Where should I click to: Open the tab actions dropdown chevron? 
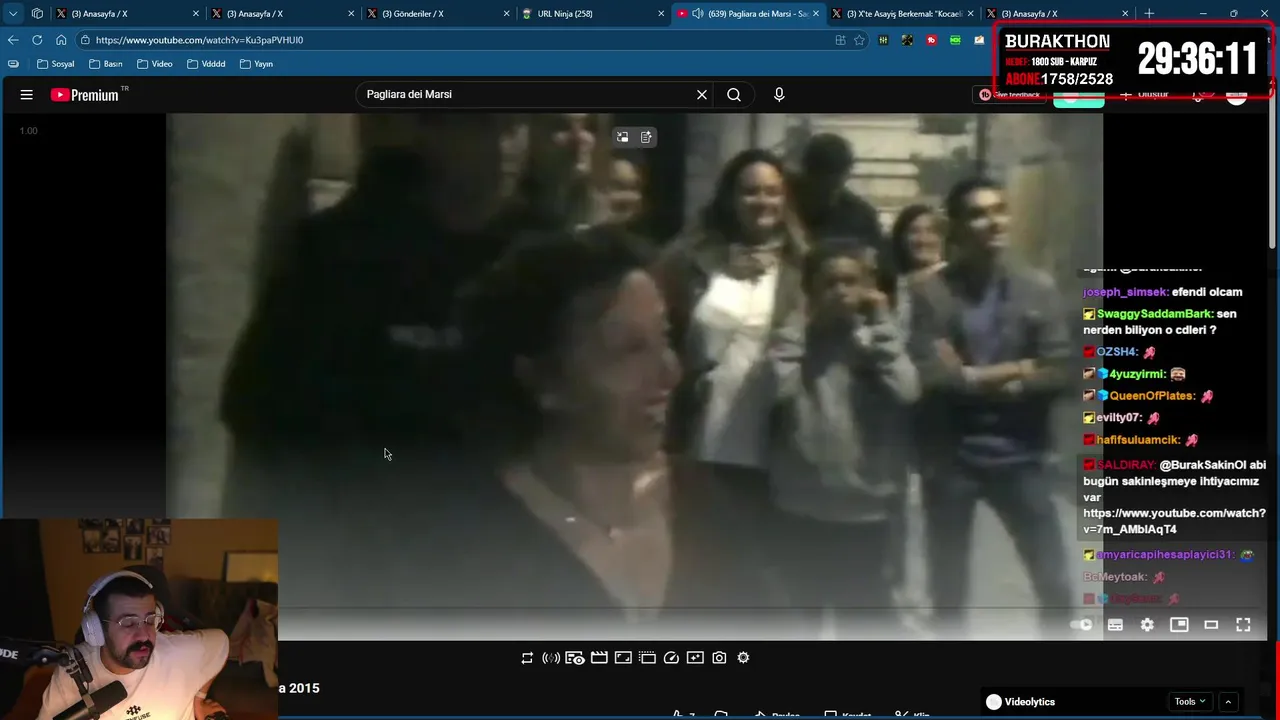tap(13, 14)
